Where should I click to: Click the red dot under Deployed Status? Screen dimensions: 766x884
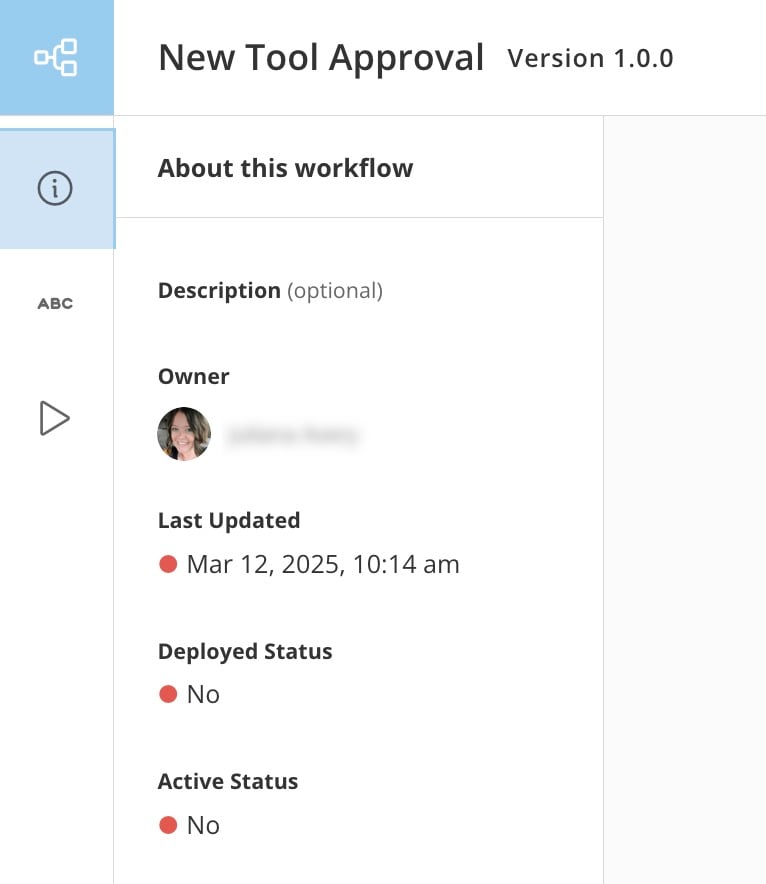coord(169,694)
